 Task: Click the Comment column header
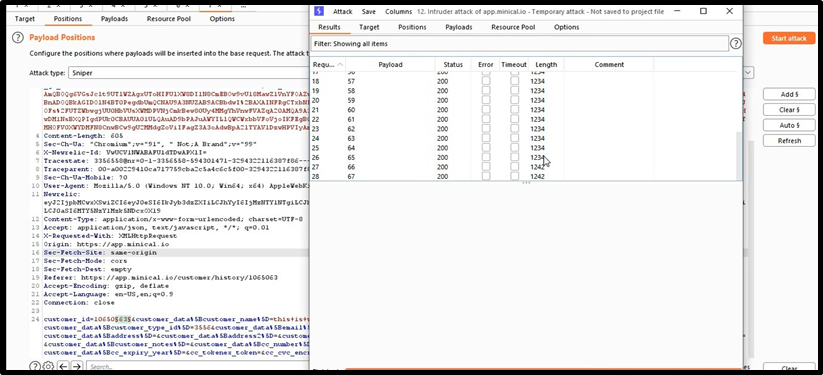click(609, 65)
